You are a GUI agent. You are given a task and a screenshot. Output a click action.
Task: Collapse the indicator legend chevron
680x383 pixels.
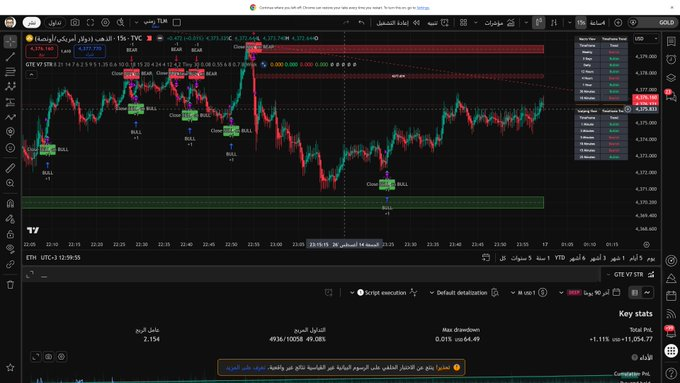[31, 75]
